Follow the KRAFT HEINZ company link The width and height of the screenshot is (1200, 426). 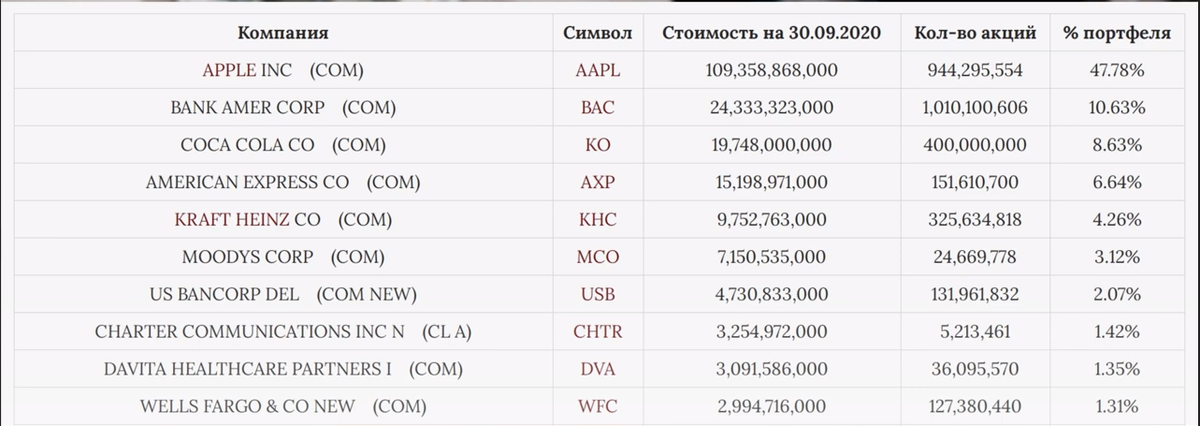pos(233,220)
